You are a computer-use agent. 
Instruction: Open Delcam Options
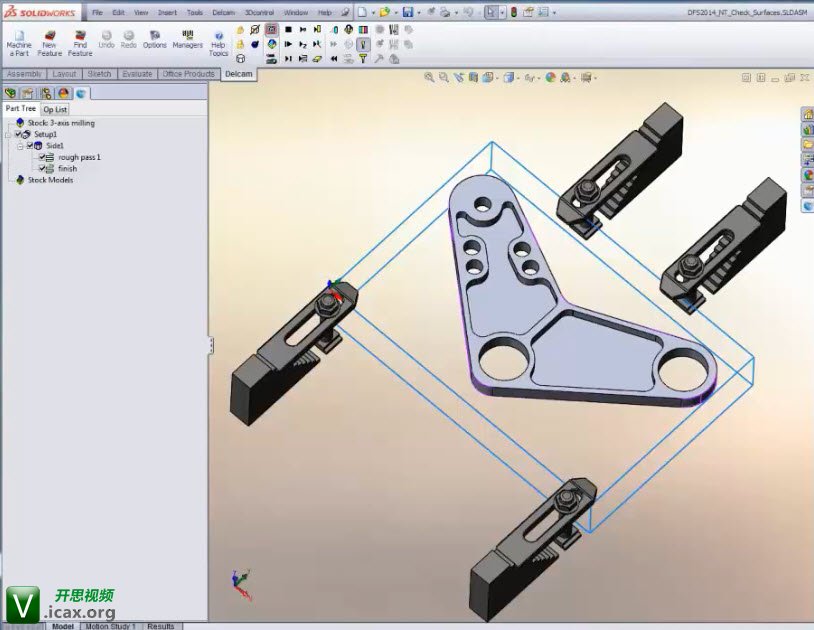[x=155, y=40]
